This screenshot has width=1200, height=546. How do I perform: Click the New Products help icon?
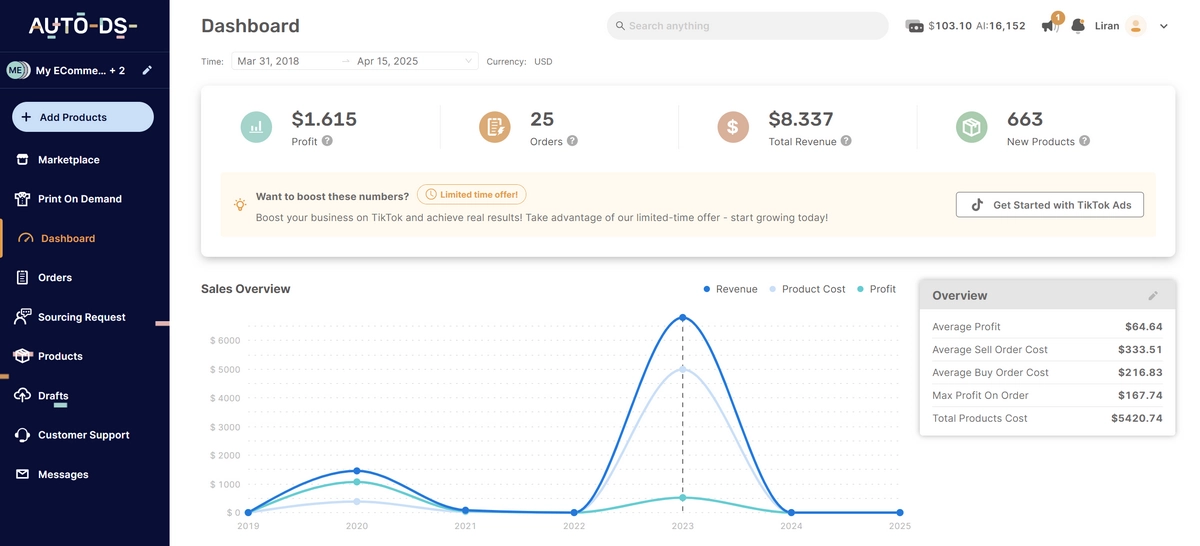tap(1084, 141)
